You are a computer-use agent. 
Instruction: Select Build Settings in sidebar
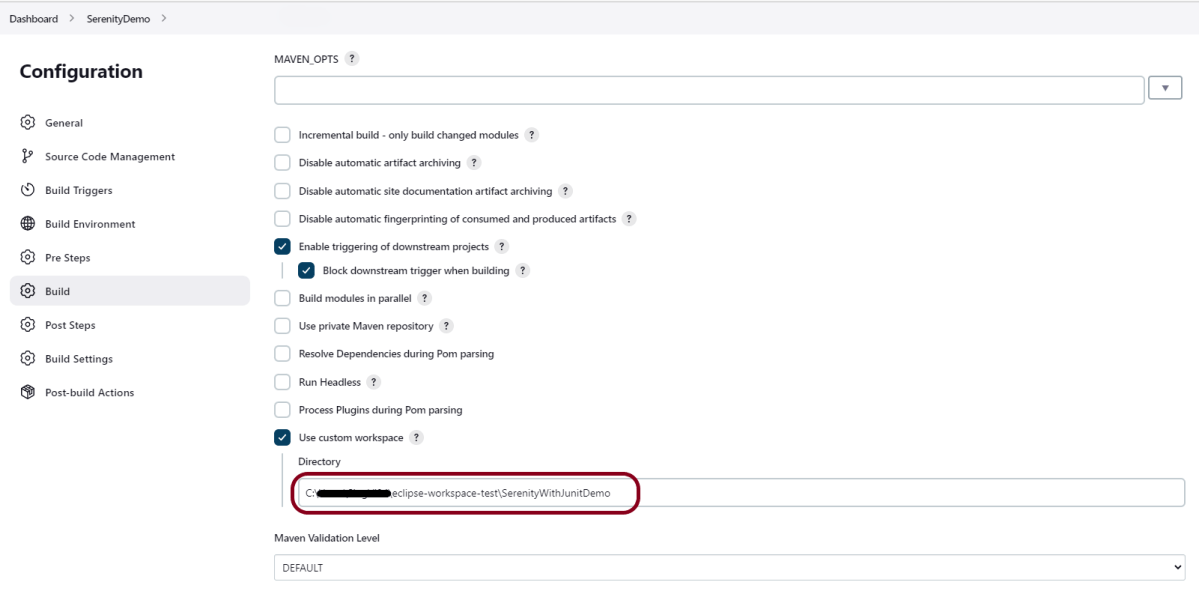pos(78,359)
